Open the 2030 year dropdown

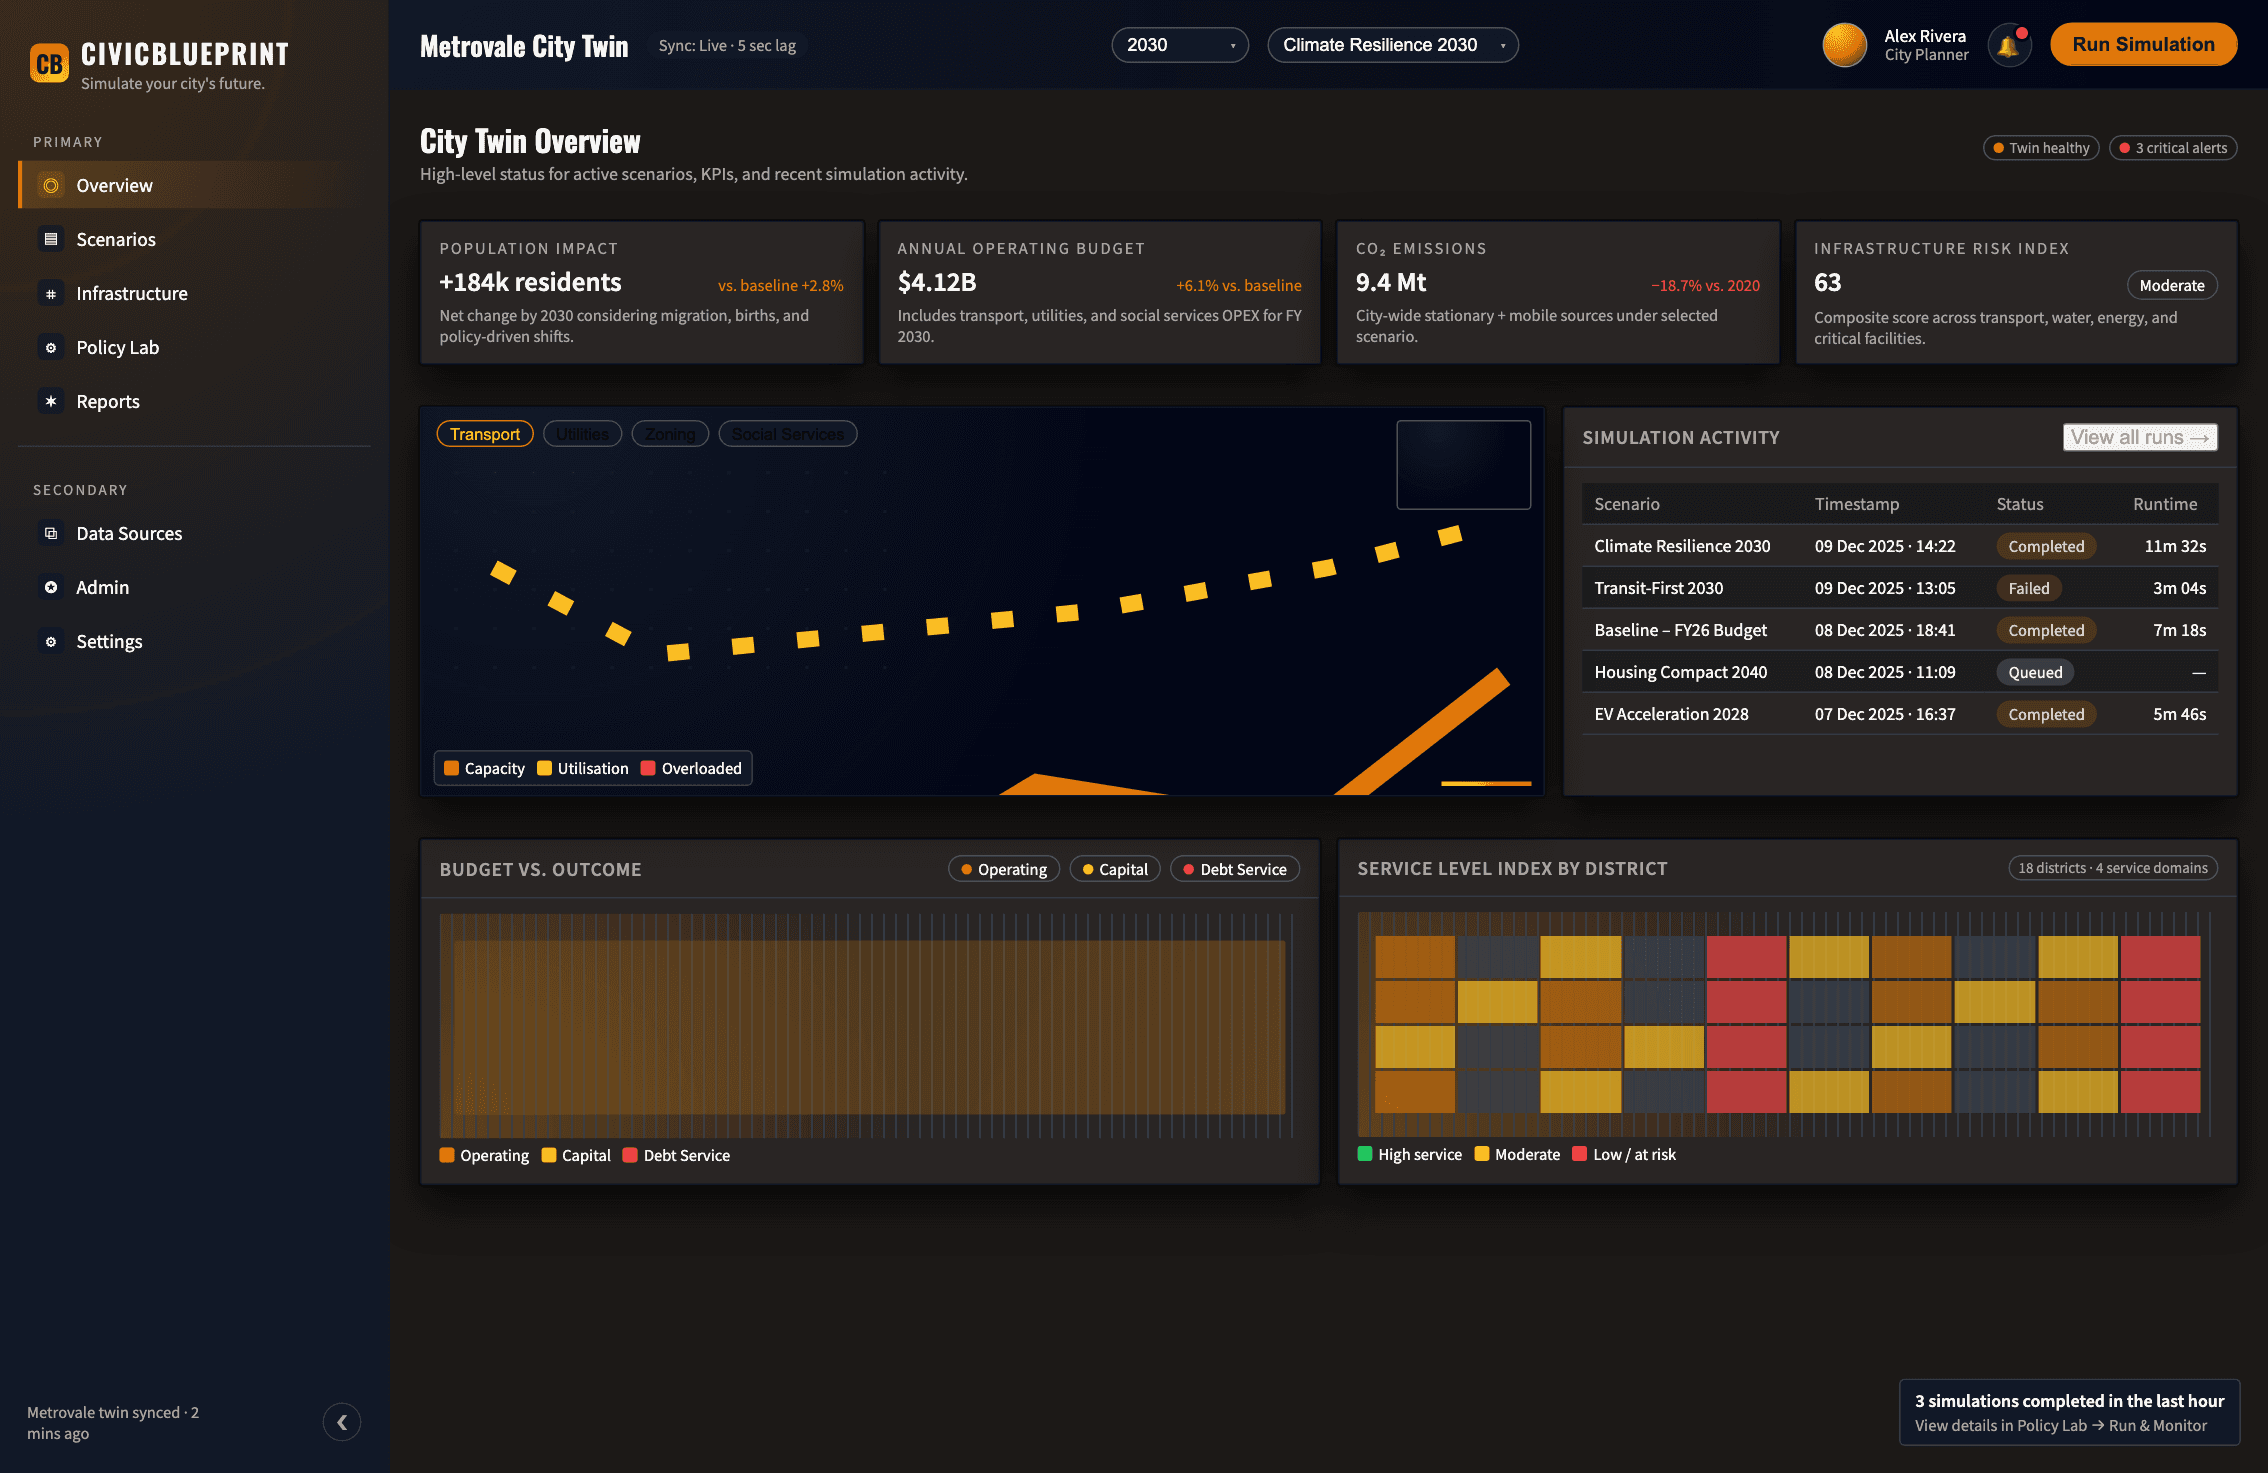1179,46
